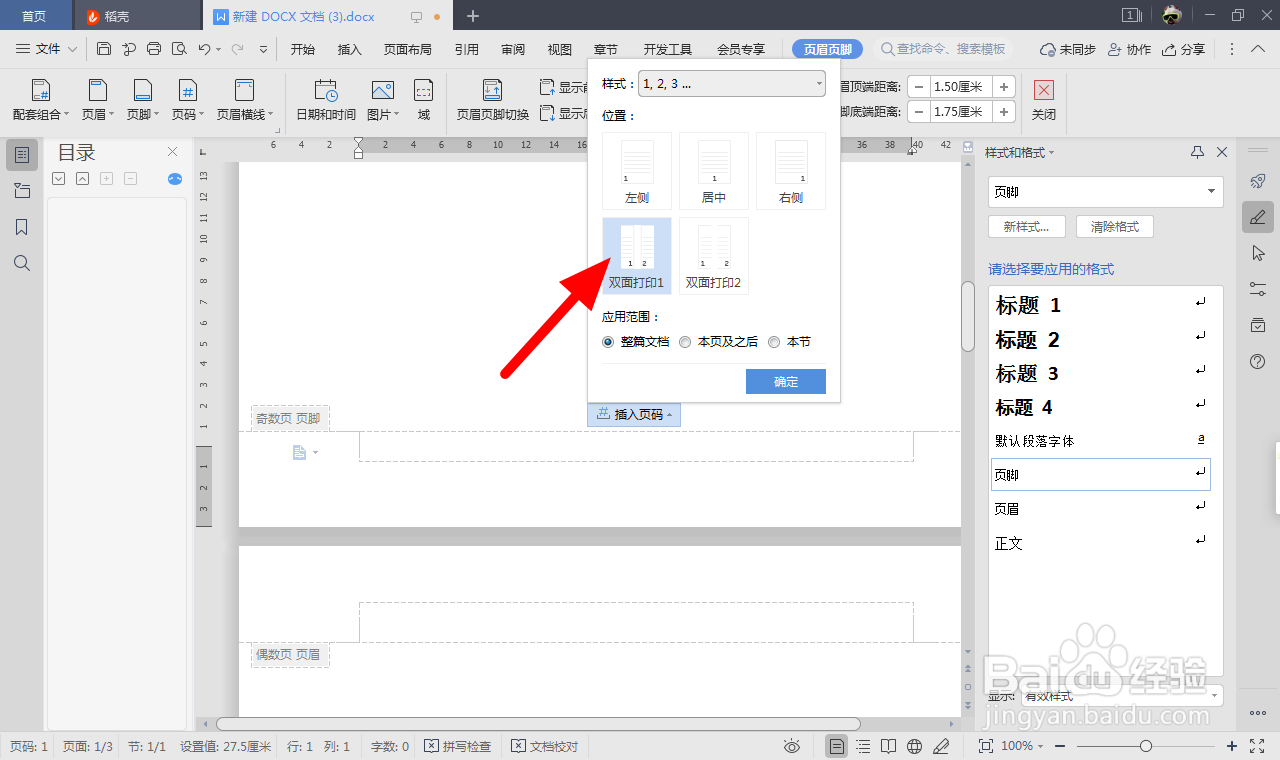Click the Save icon in quick toolbar
Image resolution: width=1280 pixels, height=760 pixels.
click(x=104, y=49)
